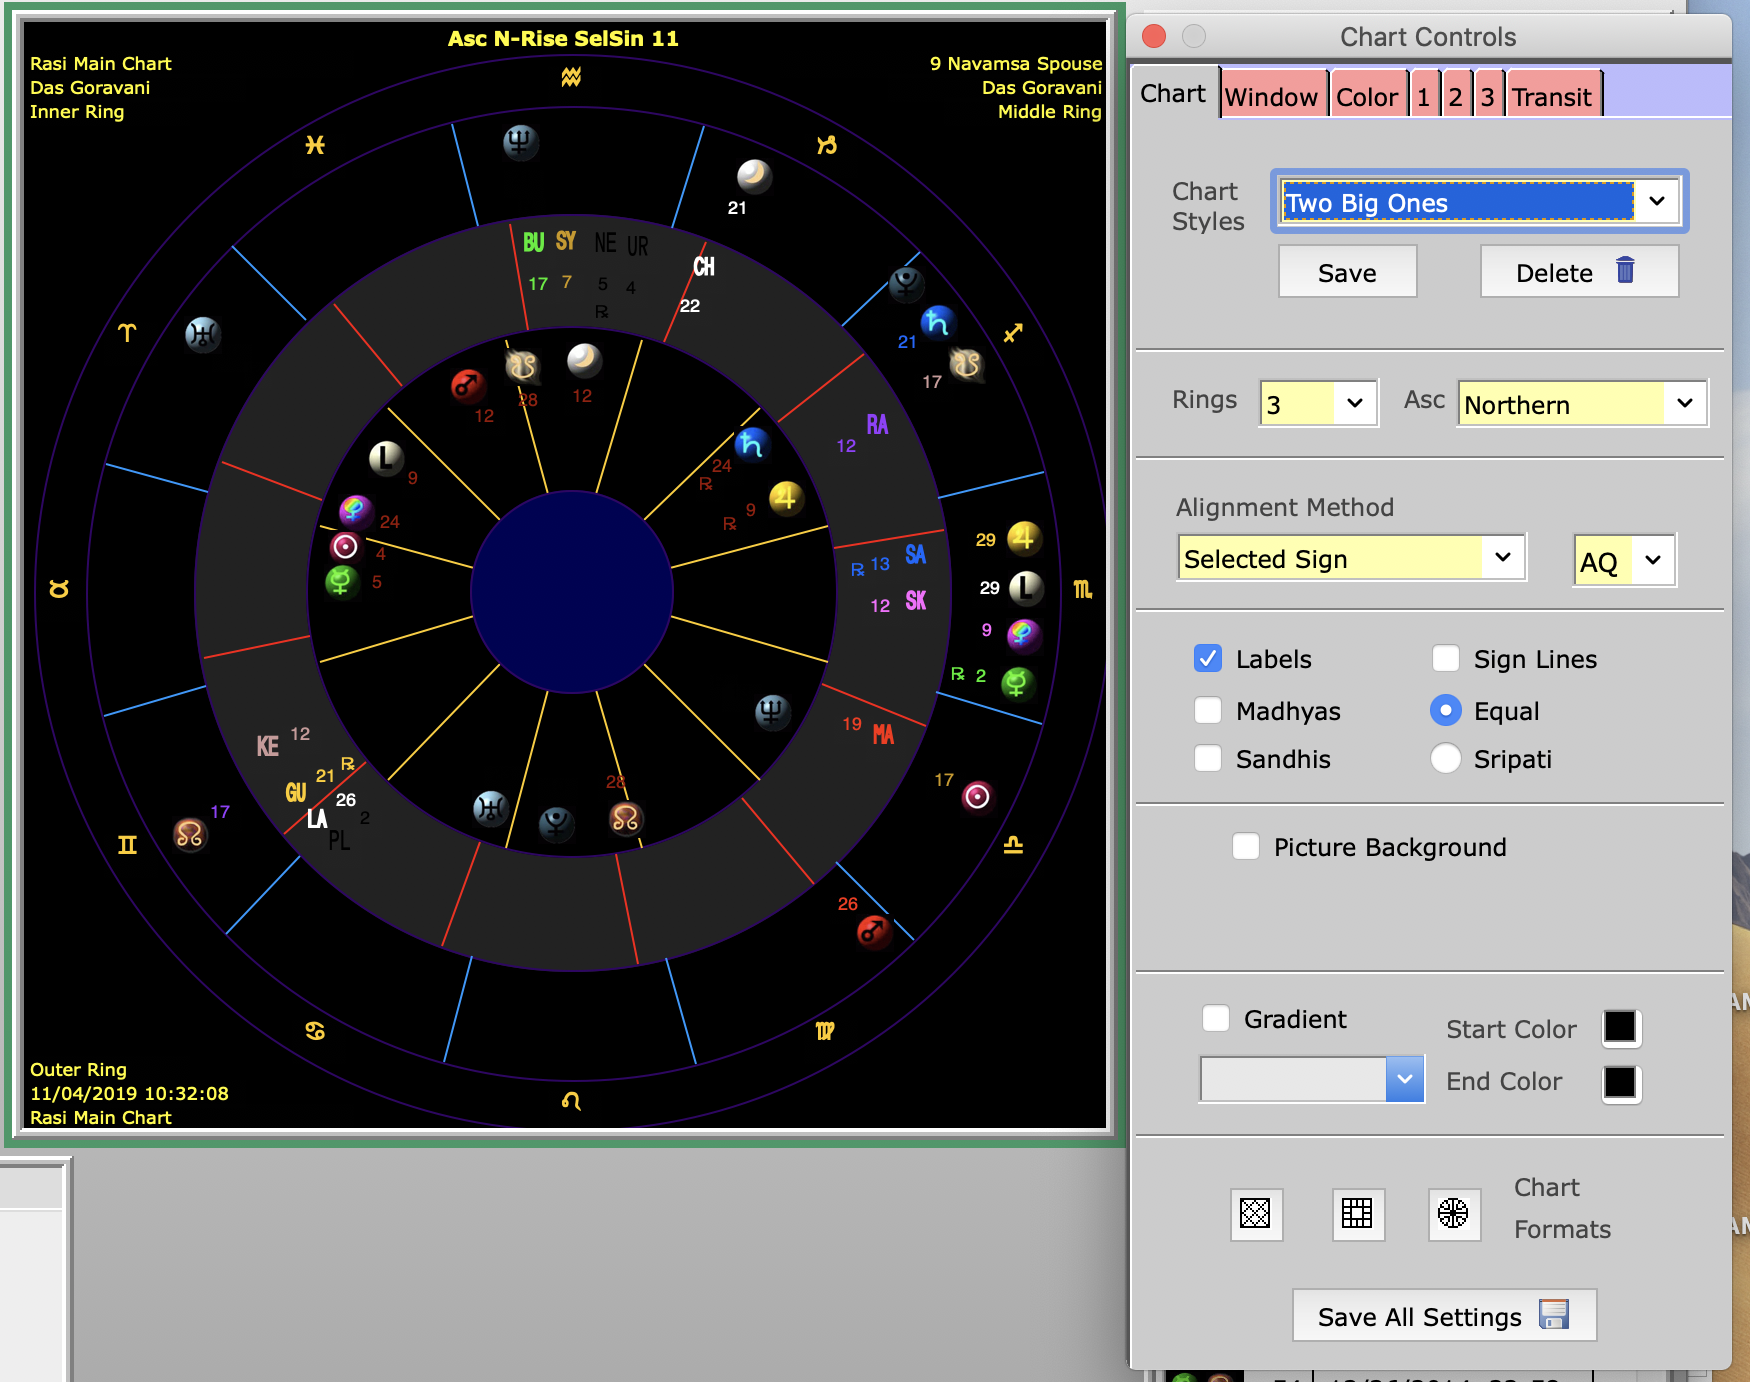Click the Save All Settings button
This screenshot has height=1382, width=1750.
(x=1443, y=1316)
